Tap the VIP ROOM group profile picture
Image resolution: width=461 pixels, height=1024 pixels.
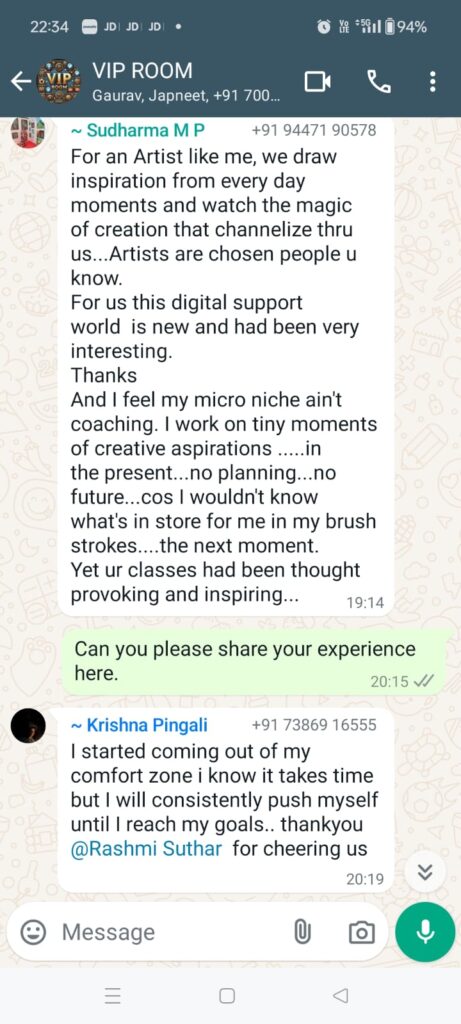58,82
